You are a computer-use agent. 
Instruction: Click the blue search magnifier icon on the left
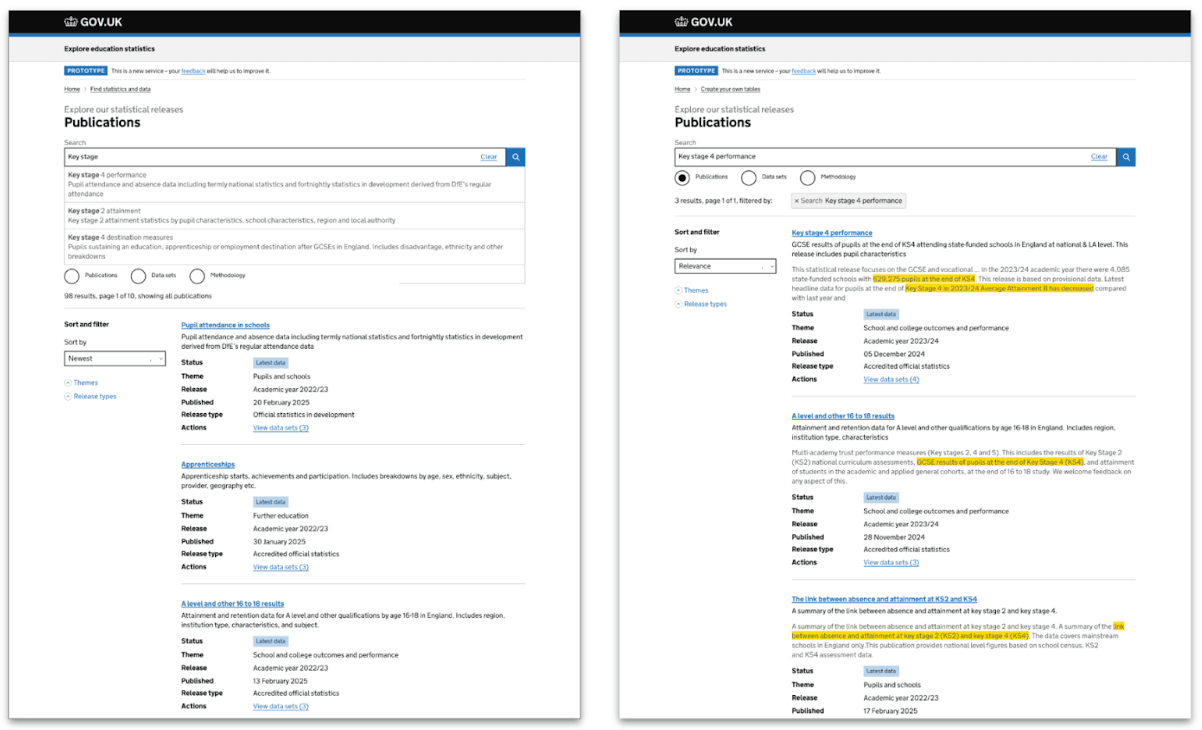[515, 157]
